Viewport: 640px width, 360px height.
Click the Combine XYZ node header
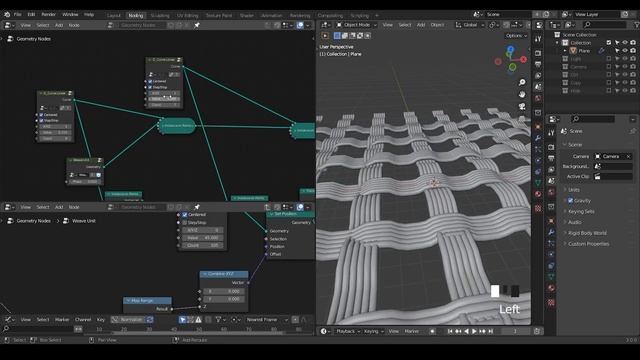pos(224,274)
